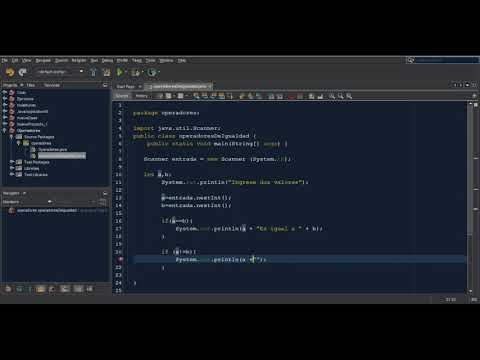Screen dimensions: 480x360
Task: Open the View menu
Action: [x=26, y=60]
